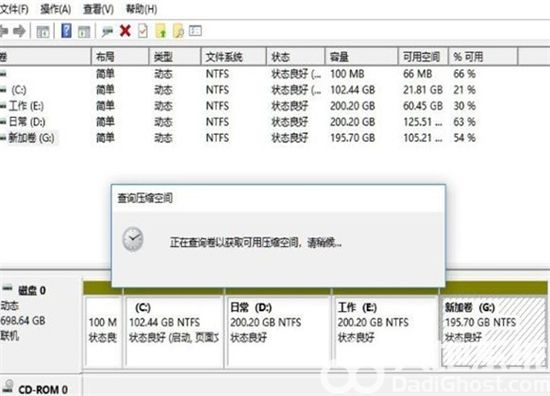Click the red X delete icon
This screenshot has width=550, height=396.
[125, 31]
